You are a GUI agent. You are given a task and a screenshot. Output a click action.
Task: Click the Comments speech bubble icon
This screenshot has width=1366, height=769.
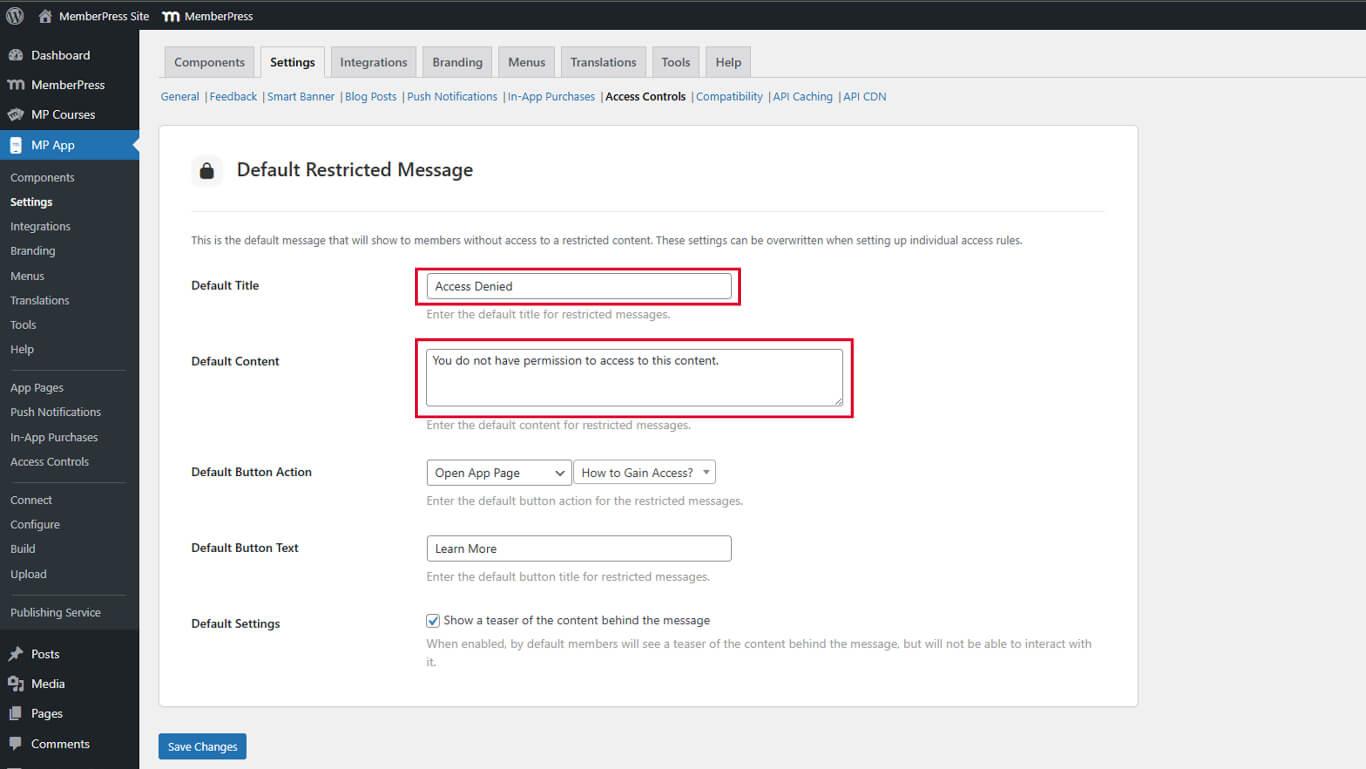[15, 744]
